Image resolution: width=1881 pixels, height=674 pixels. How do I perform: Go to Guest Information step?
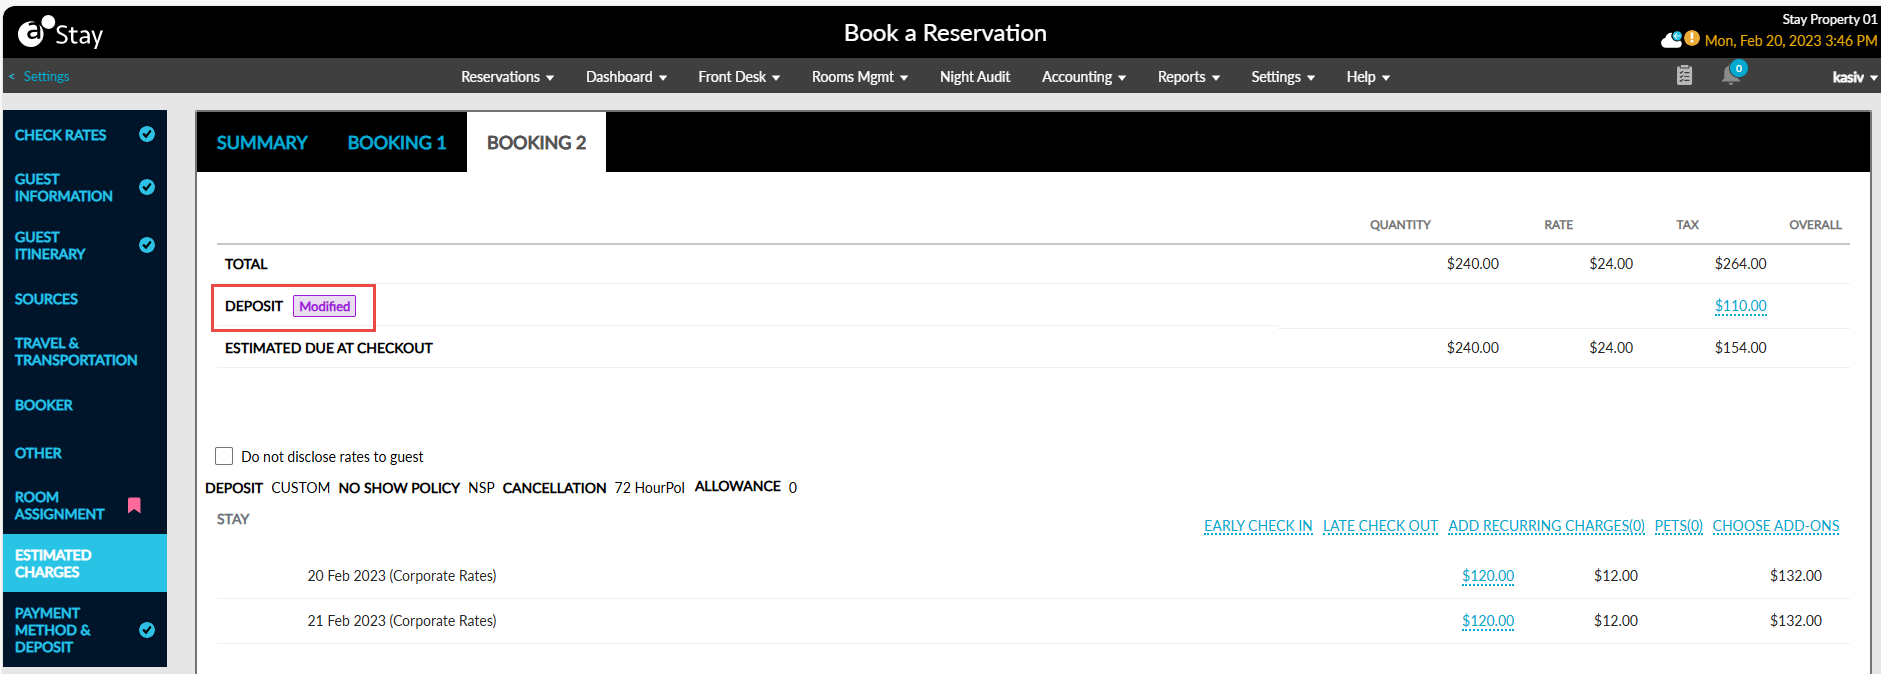click(63, 187)
